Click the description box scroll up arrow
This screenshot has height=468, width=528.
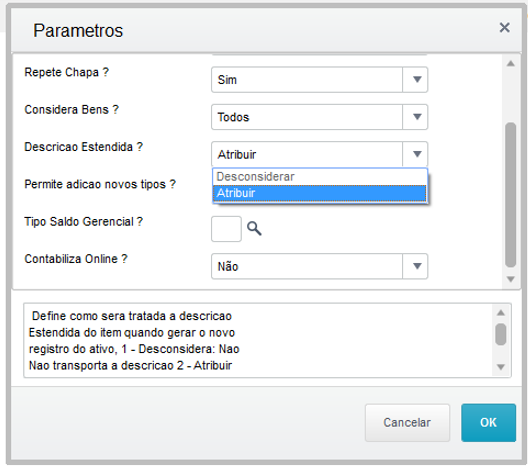tap(501, 313)
